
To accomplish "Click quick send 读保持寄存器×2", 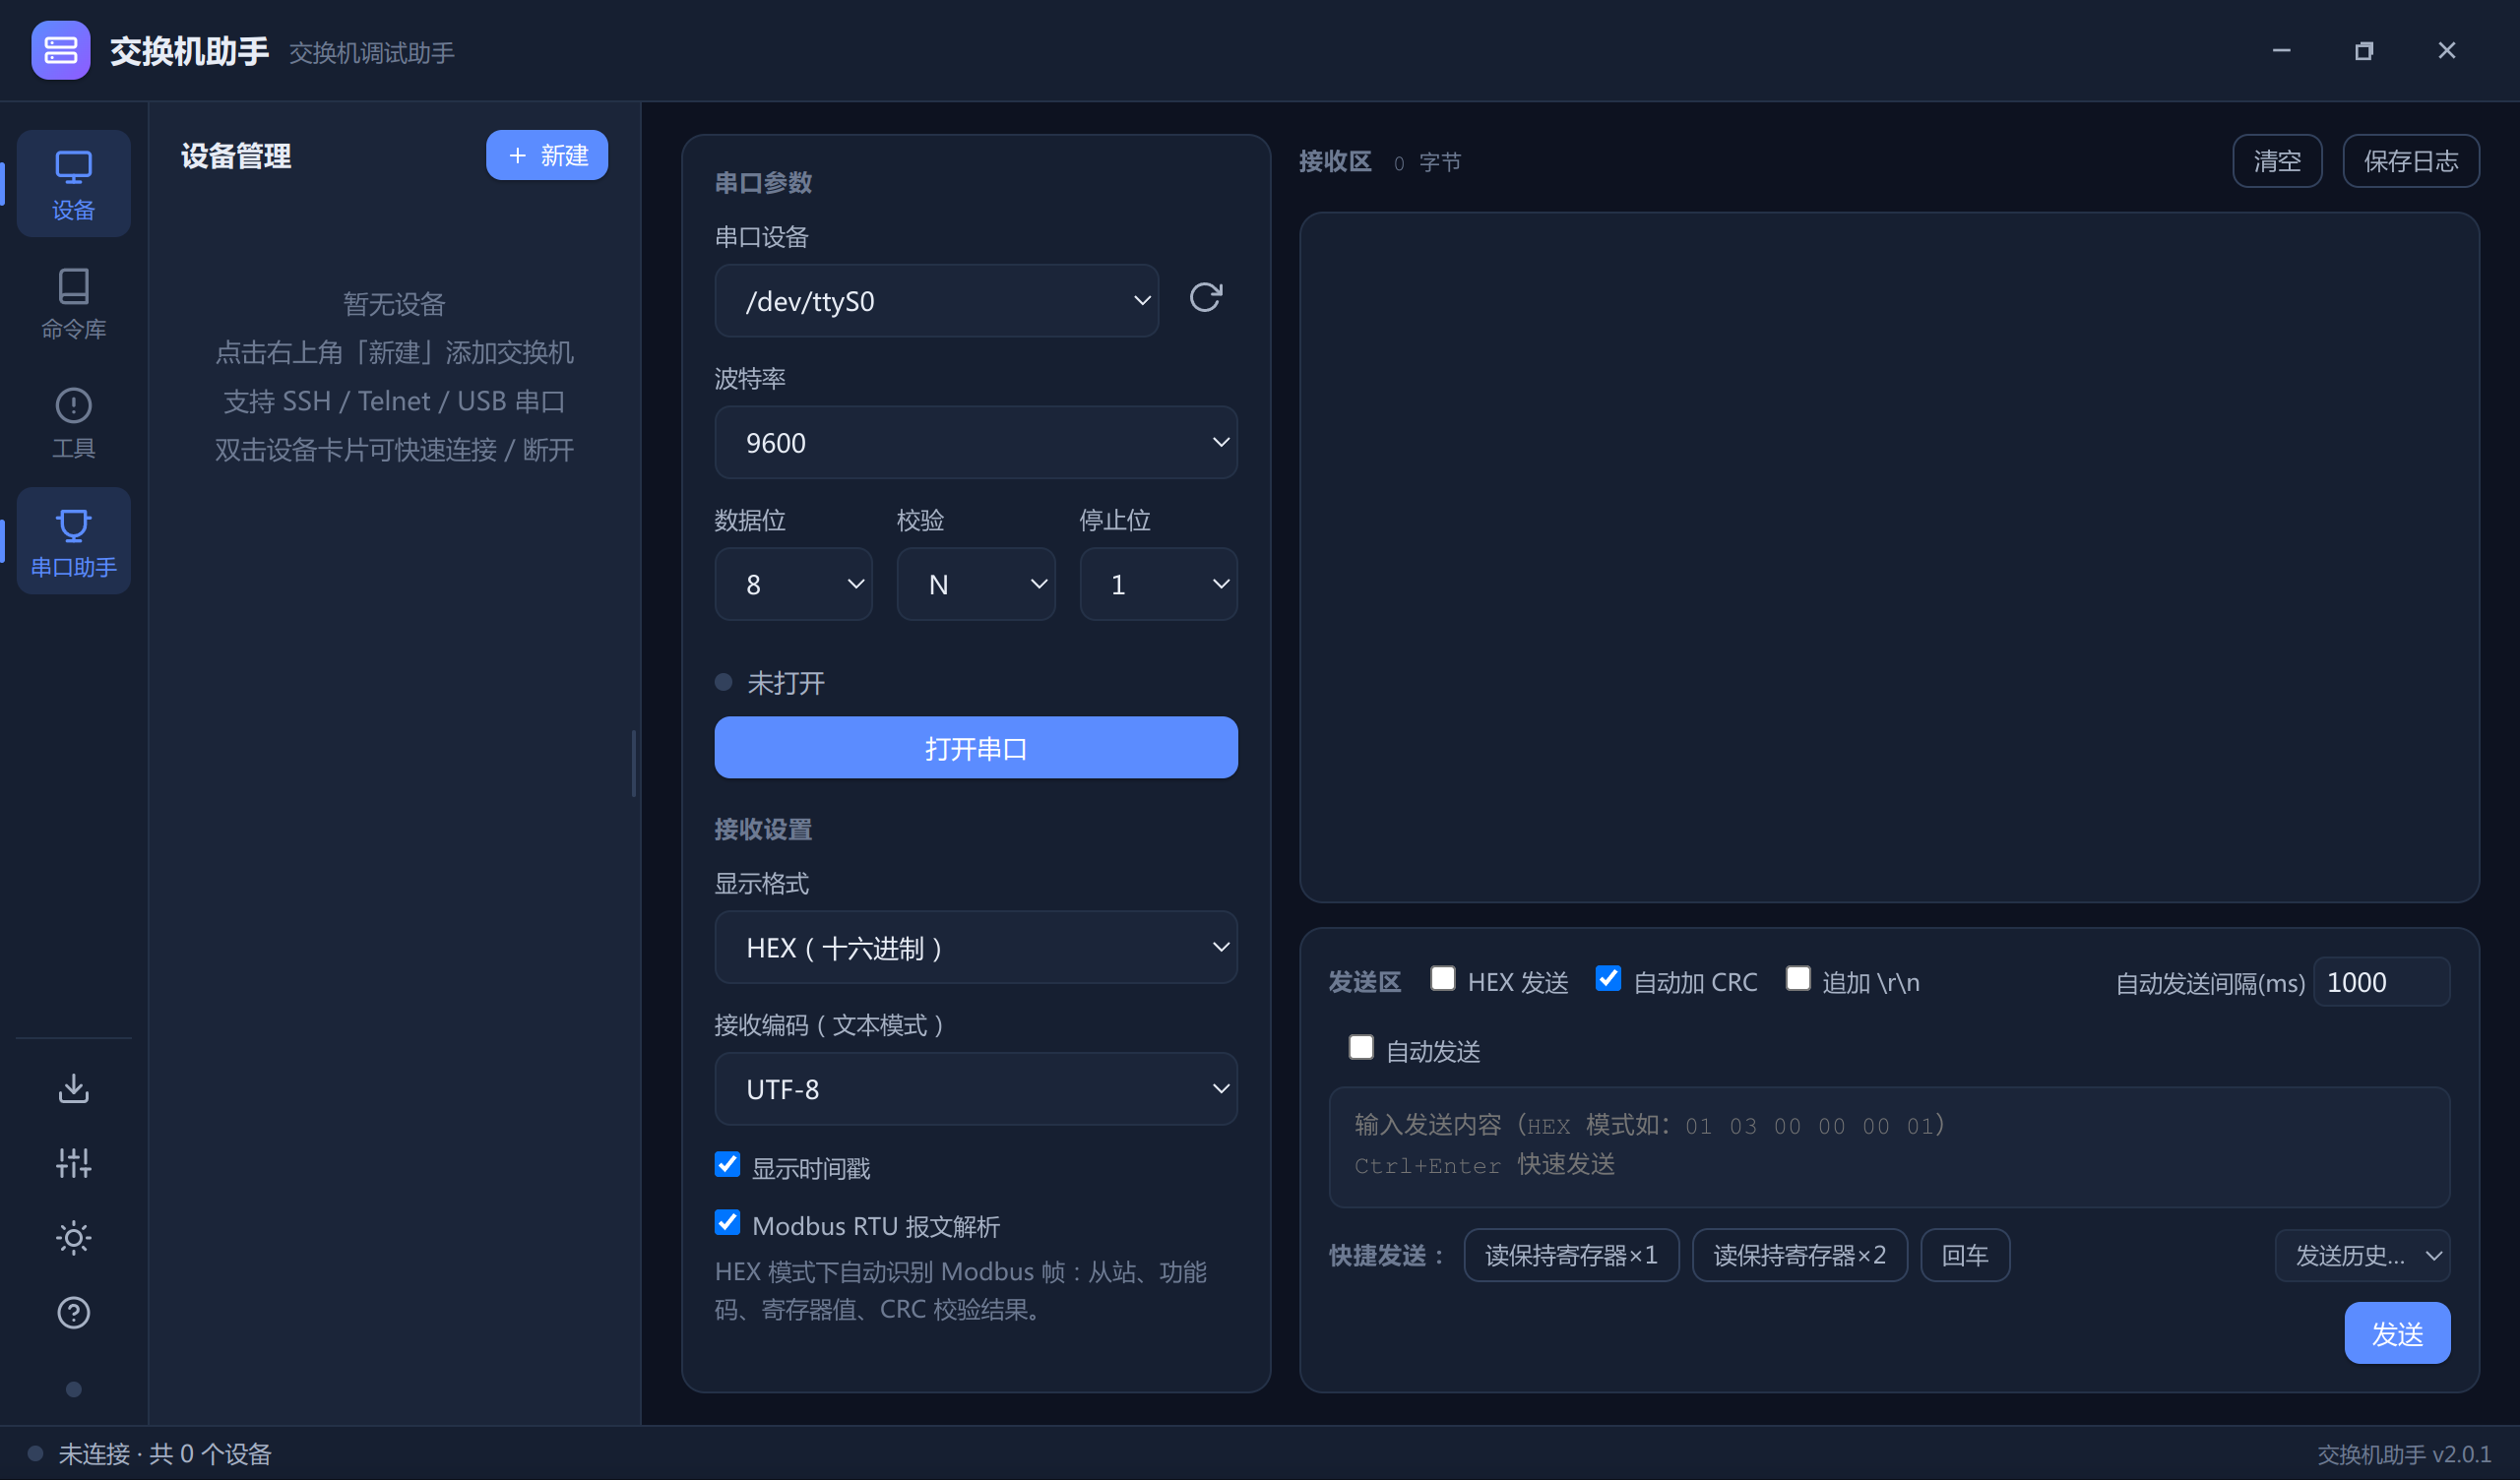I will [x=1800, y=1255].
